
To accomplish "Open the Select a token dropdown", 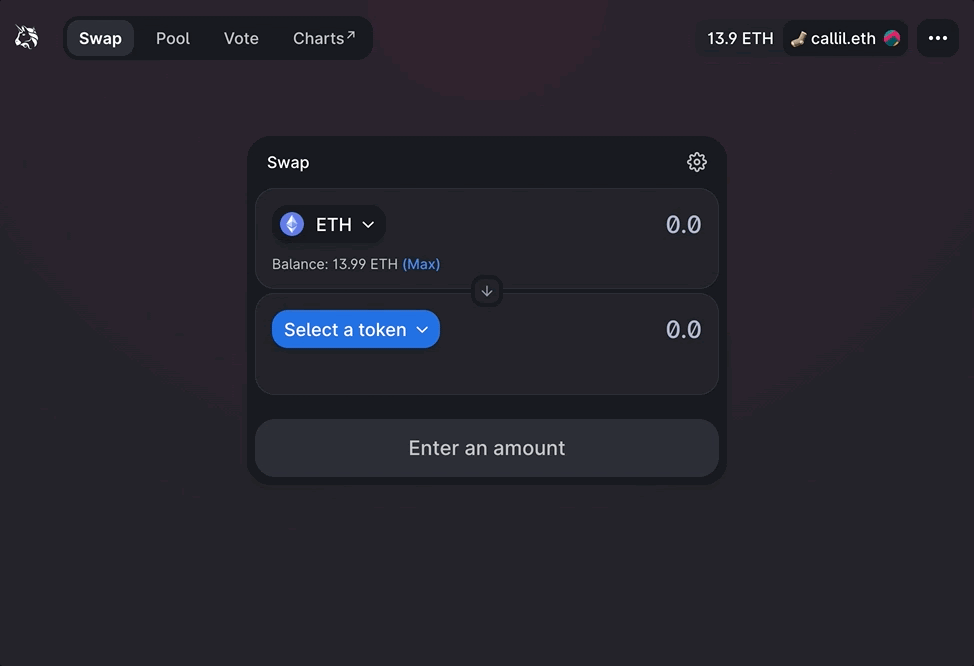I will tap(345, 329).
